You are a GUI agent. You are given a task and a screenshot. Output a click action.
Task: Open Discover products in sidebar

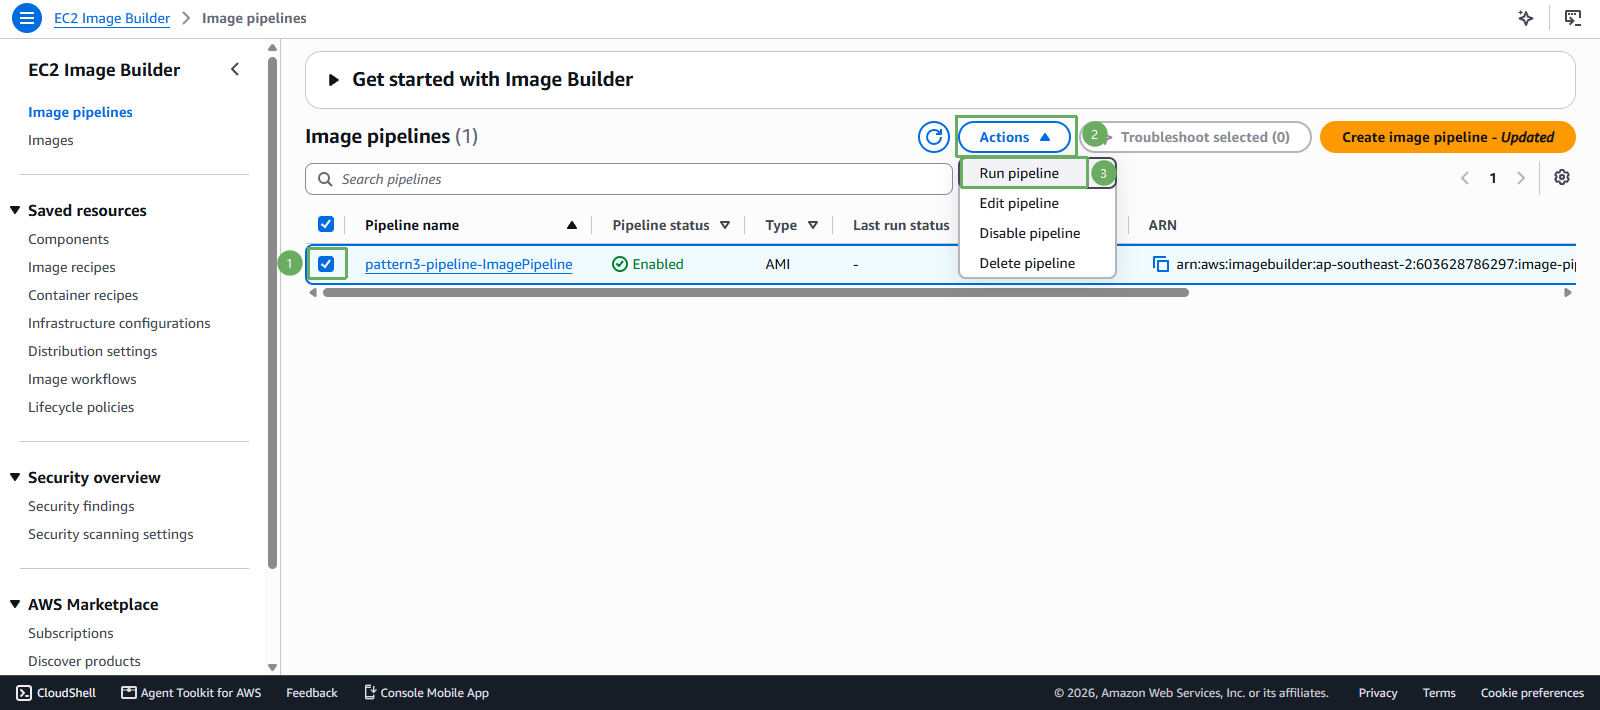[85, 661]
